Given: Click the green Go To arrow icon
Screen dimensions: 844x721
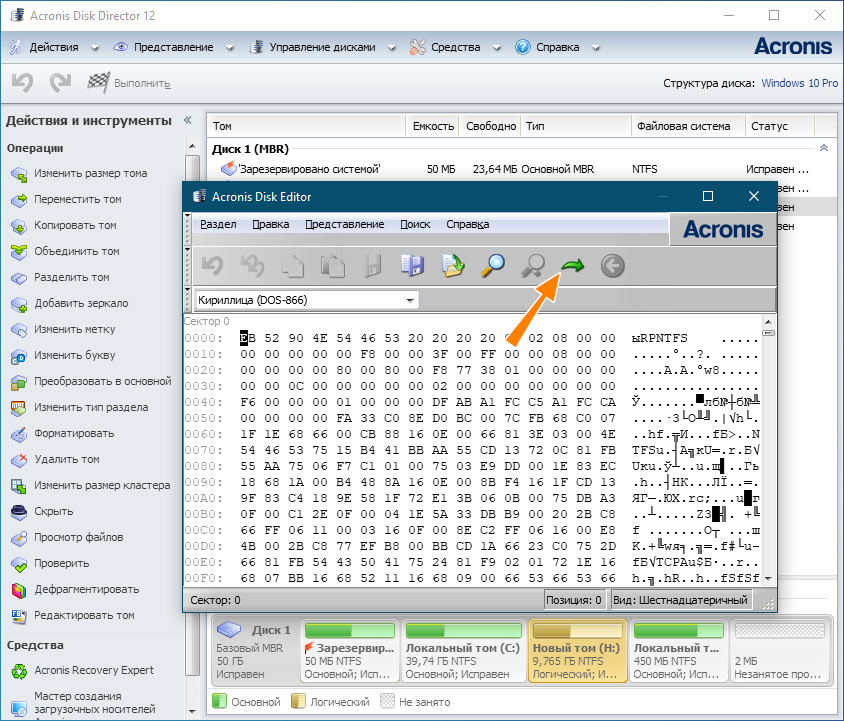Looking at the screenshot, I should coord(572,265).
